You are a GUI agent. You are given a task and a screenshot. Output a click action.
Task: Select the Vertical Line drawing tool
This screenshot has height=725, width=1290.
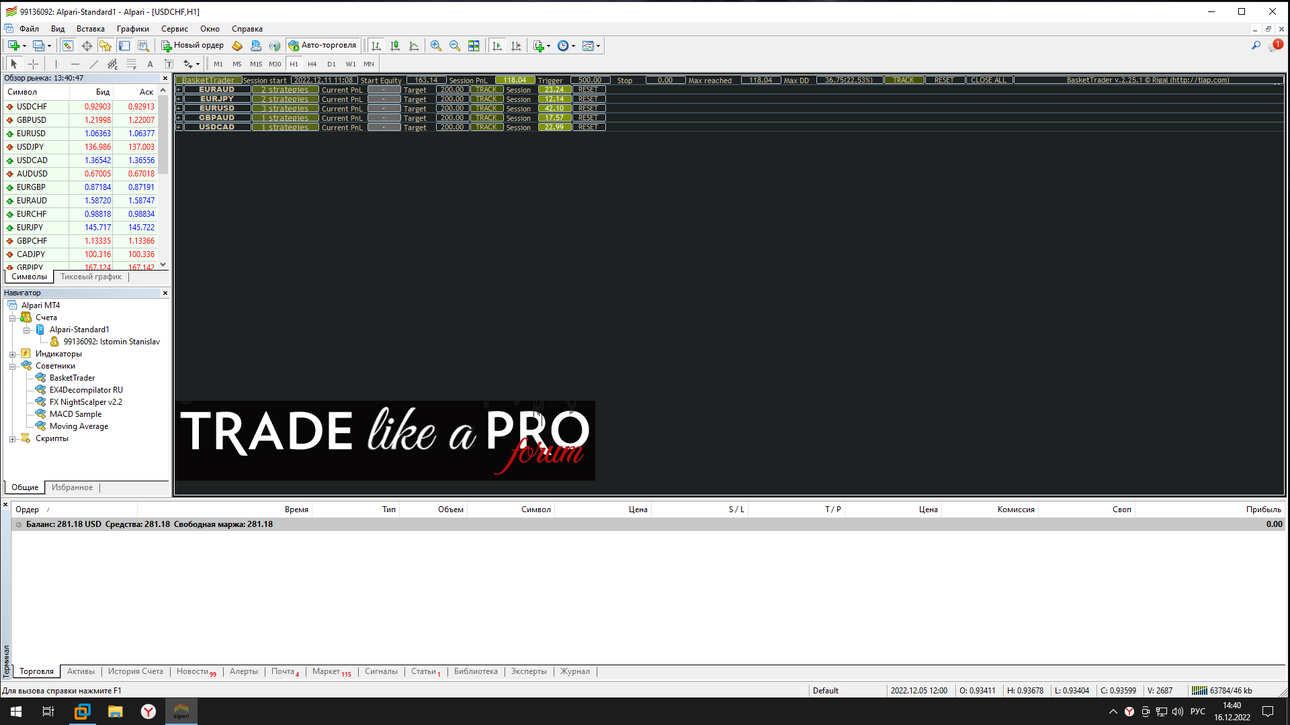click(x=56, y=64)
